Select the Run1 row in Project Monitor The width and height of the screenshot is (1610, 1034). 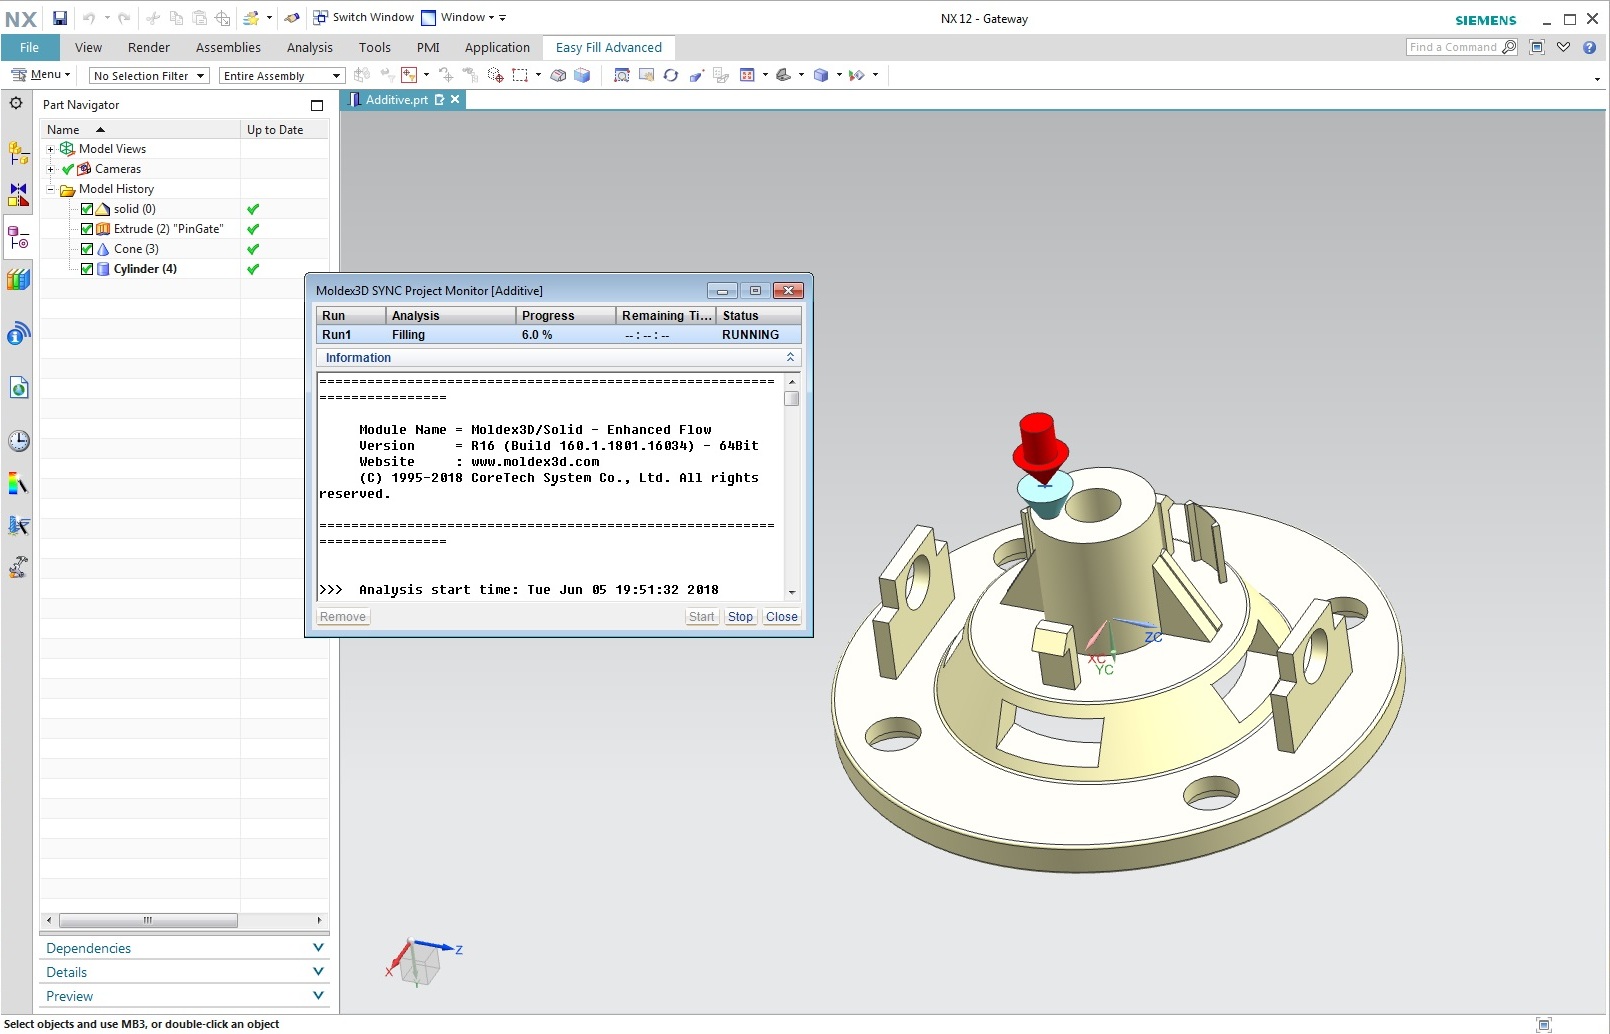[559, 335]
